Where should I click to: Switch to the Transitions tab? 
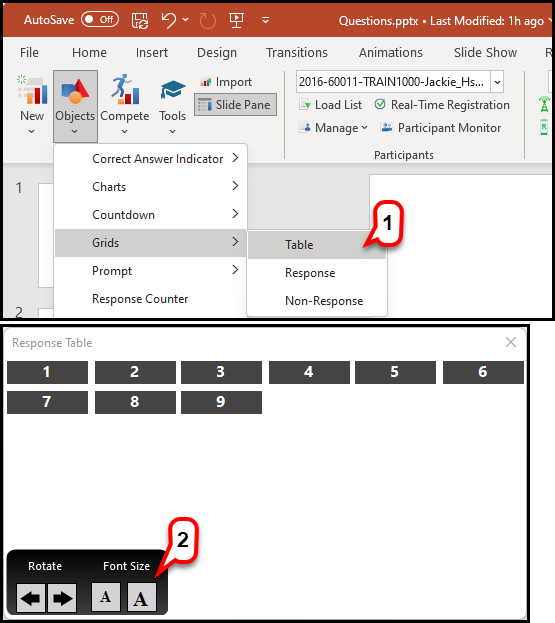(x=297, y=52)
